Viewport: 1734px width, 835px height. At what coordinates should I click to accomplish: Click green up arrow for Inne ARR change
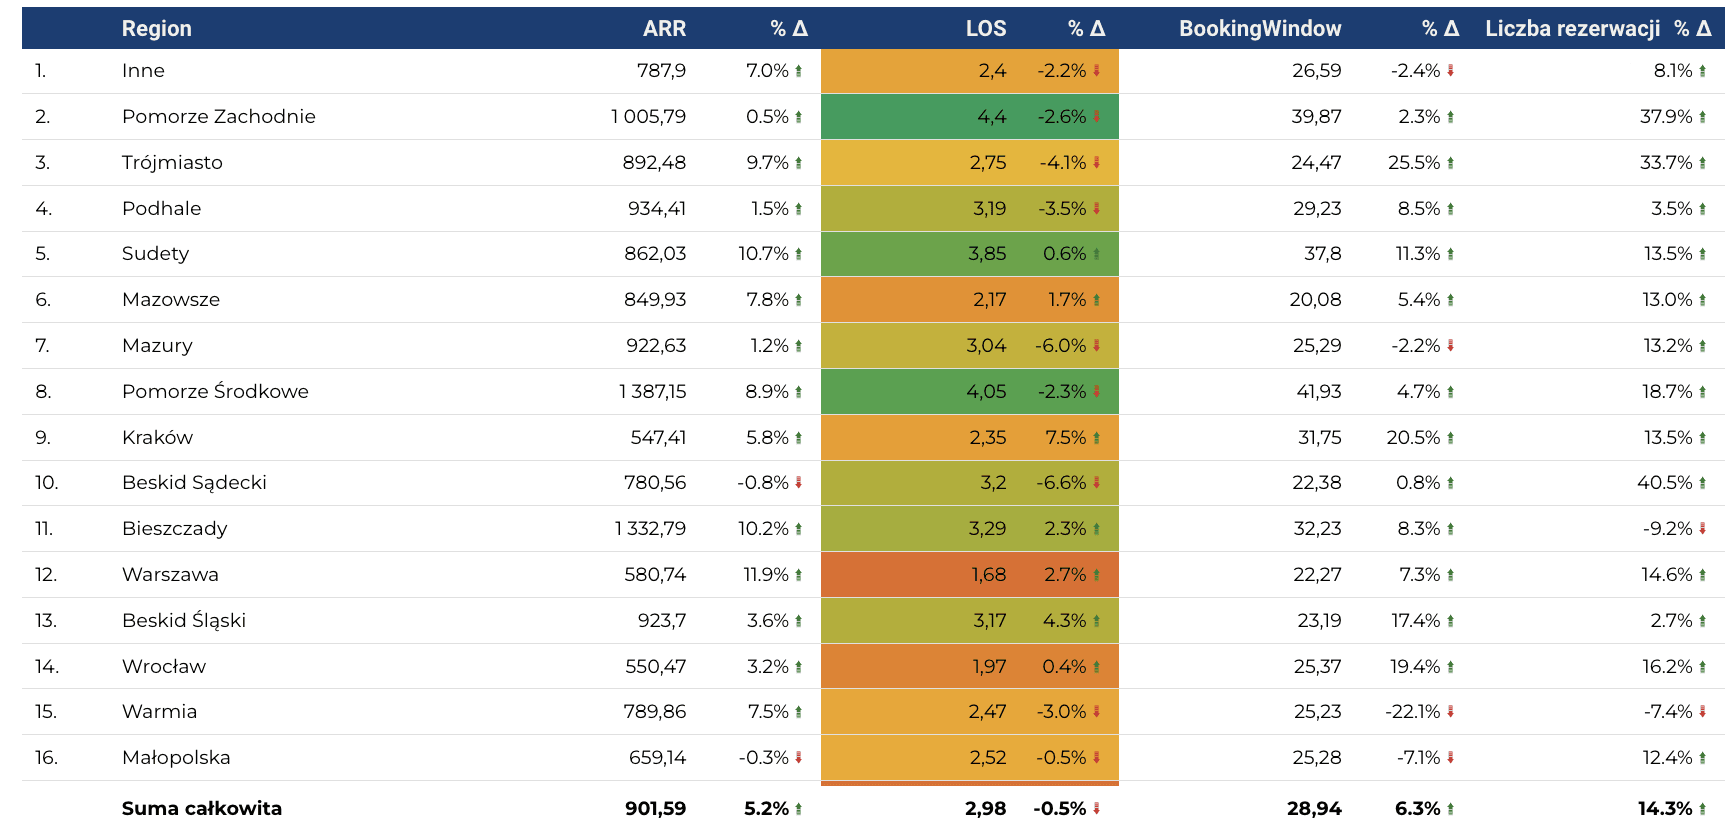pos(799,71)
